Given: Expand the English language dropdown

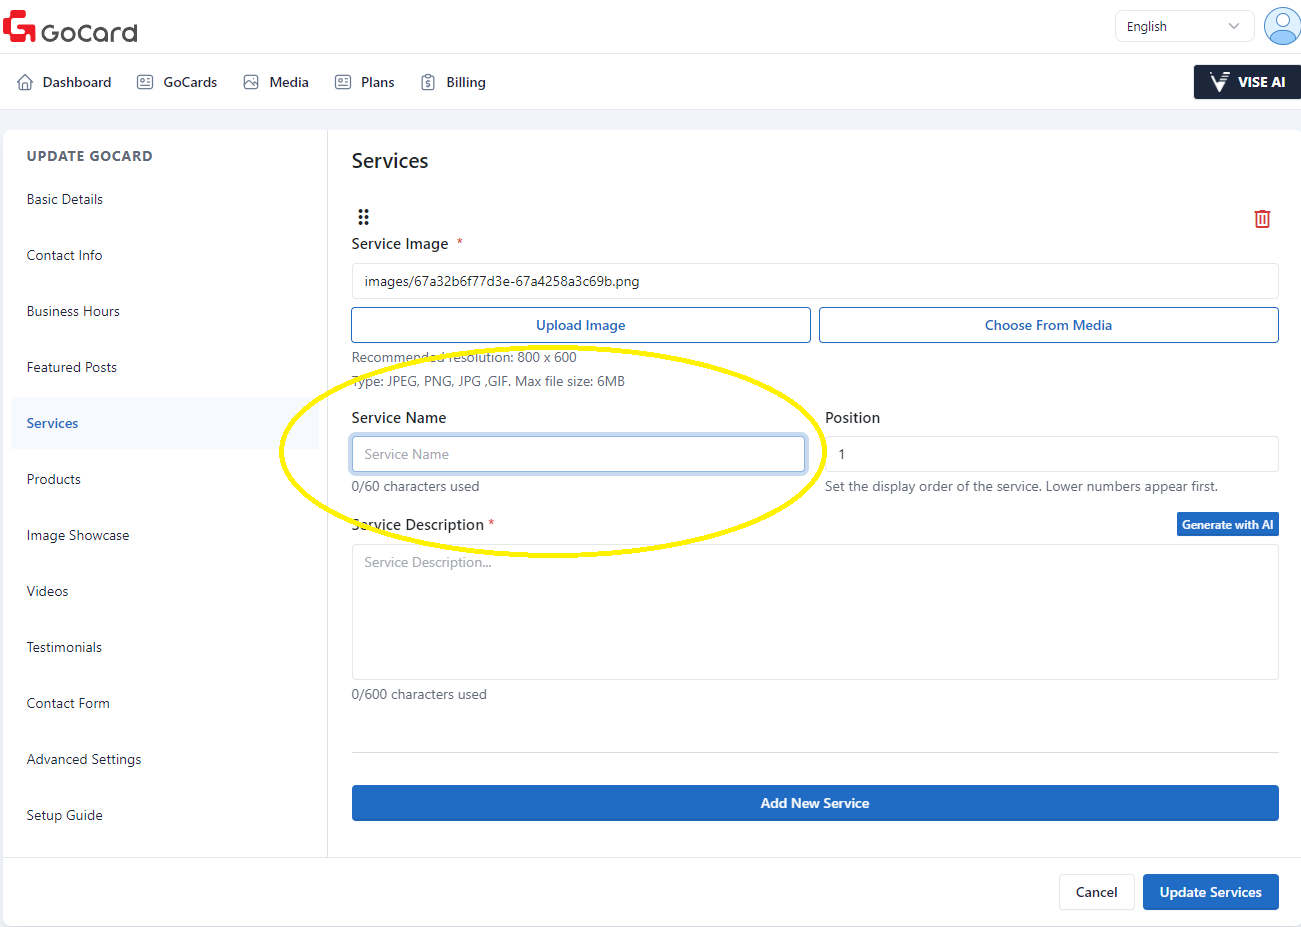Looking at the screenshot, I should (1184, 27).
